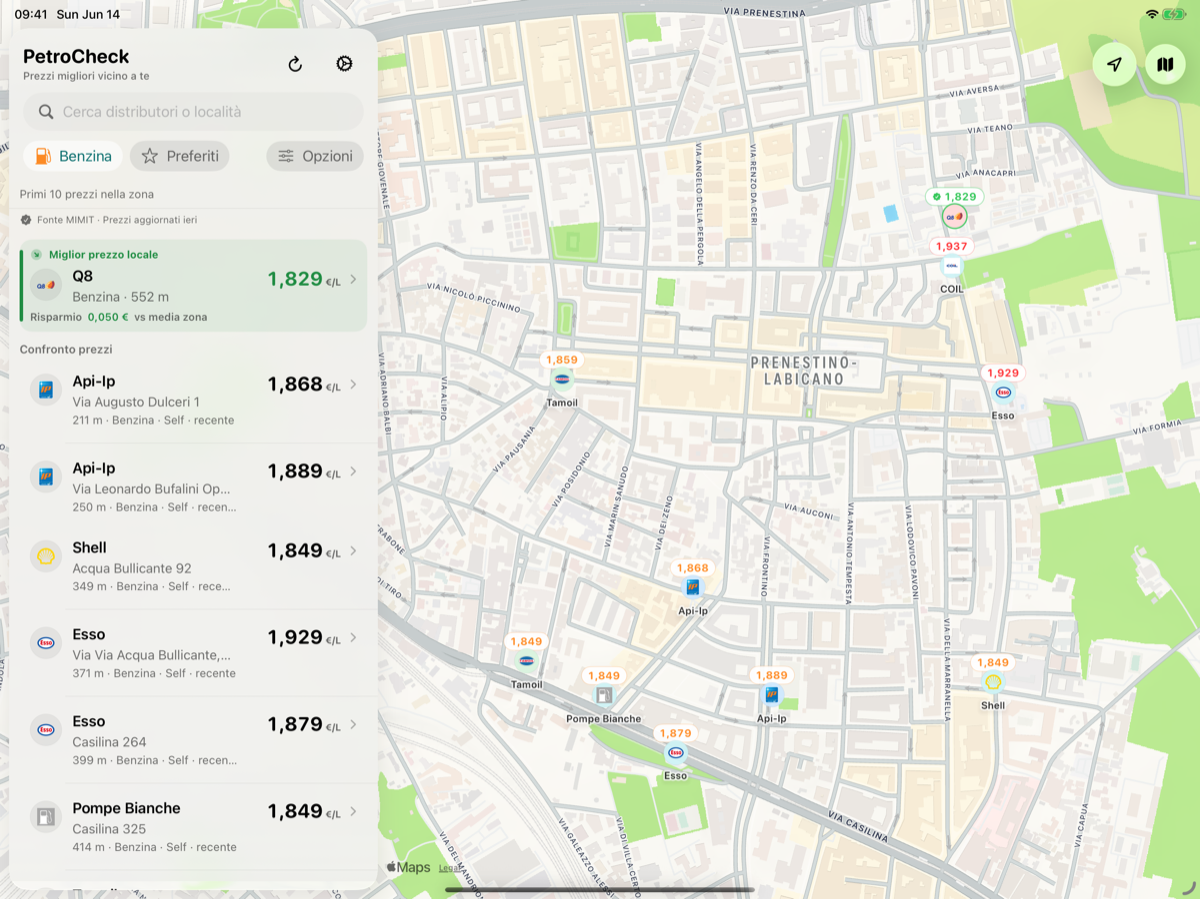Open Esso Casilina 264 chevron
This screenshot has height=899, width=1200.
(x=353, y=724)
